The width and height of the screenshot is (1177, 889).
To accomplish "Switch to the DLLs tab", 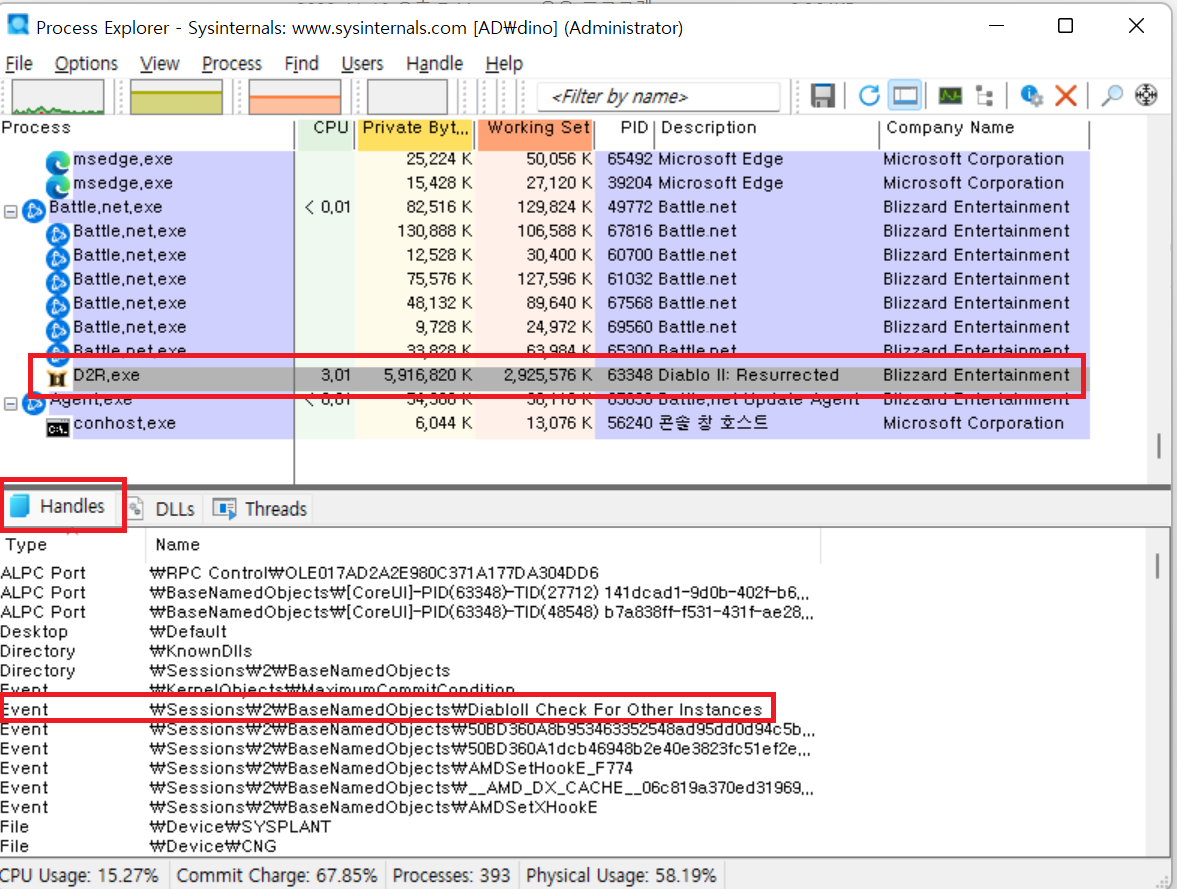I will click(x=163, y=509).
